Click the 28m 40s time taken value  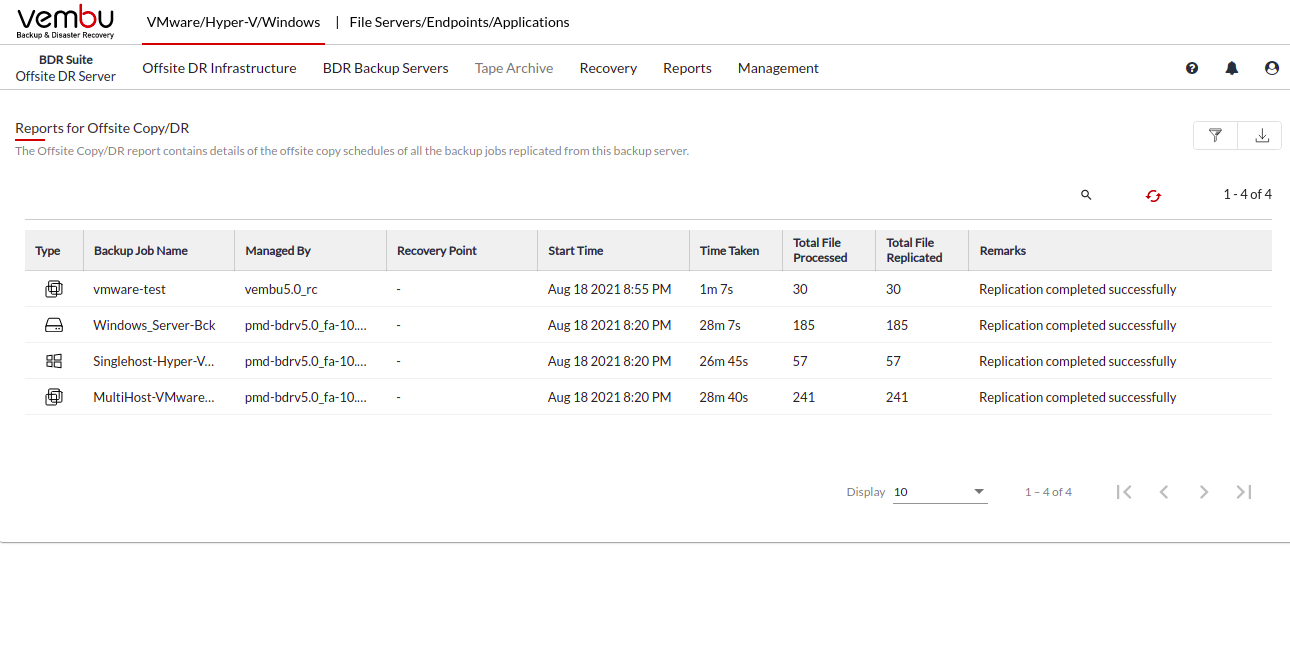click(x=723, y=397)
